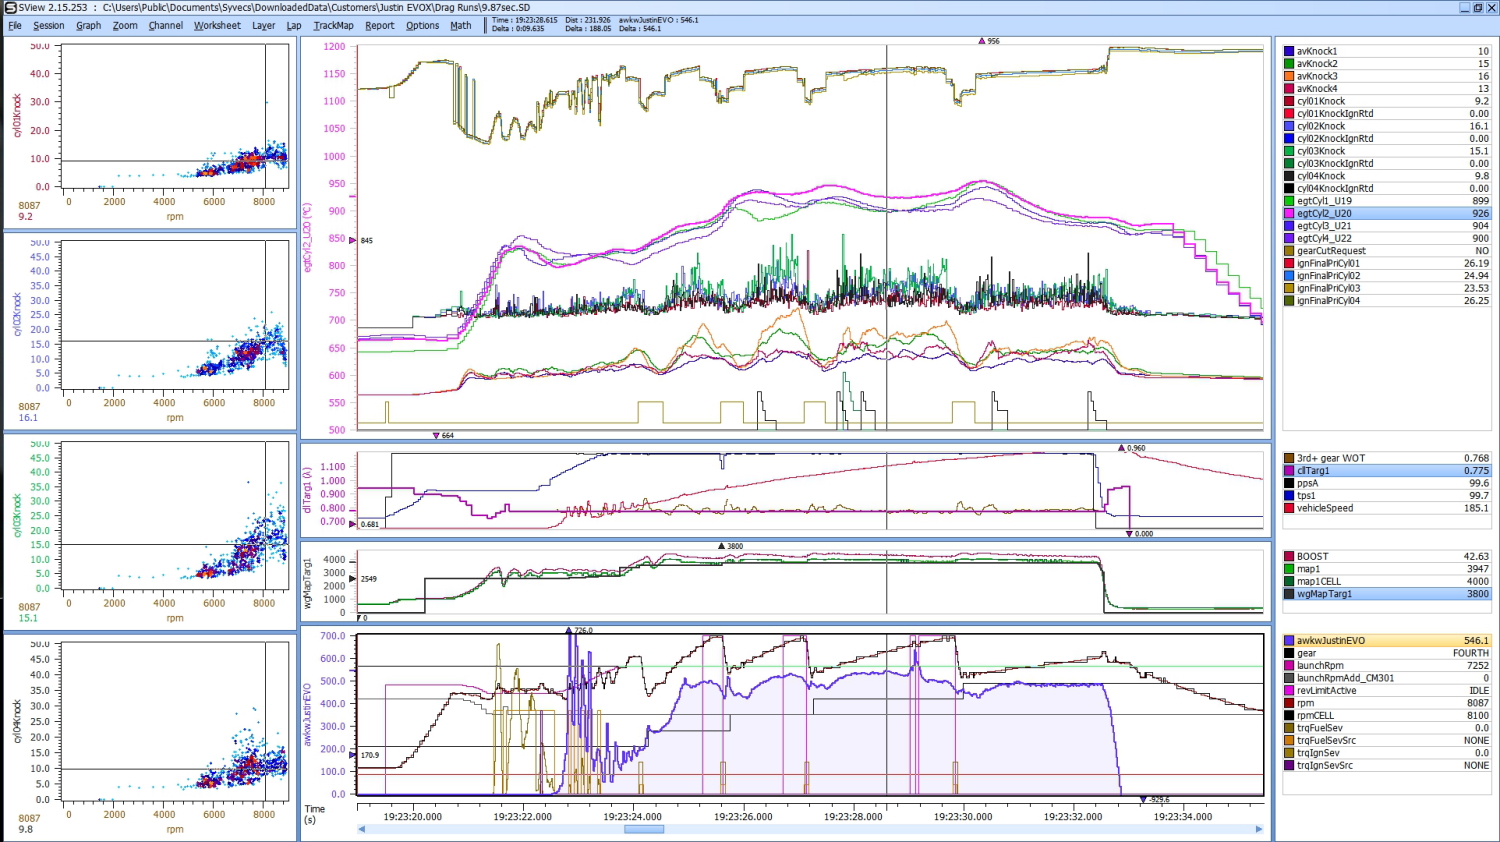Click the SView application icon in title bar
Screen dimensions: 1500x842
pos(10,8)
